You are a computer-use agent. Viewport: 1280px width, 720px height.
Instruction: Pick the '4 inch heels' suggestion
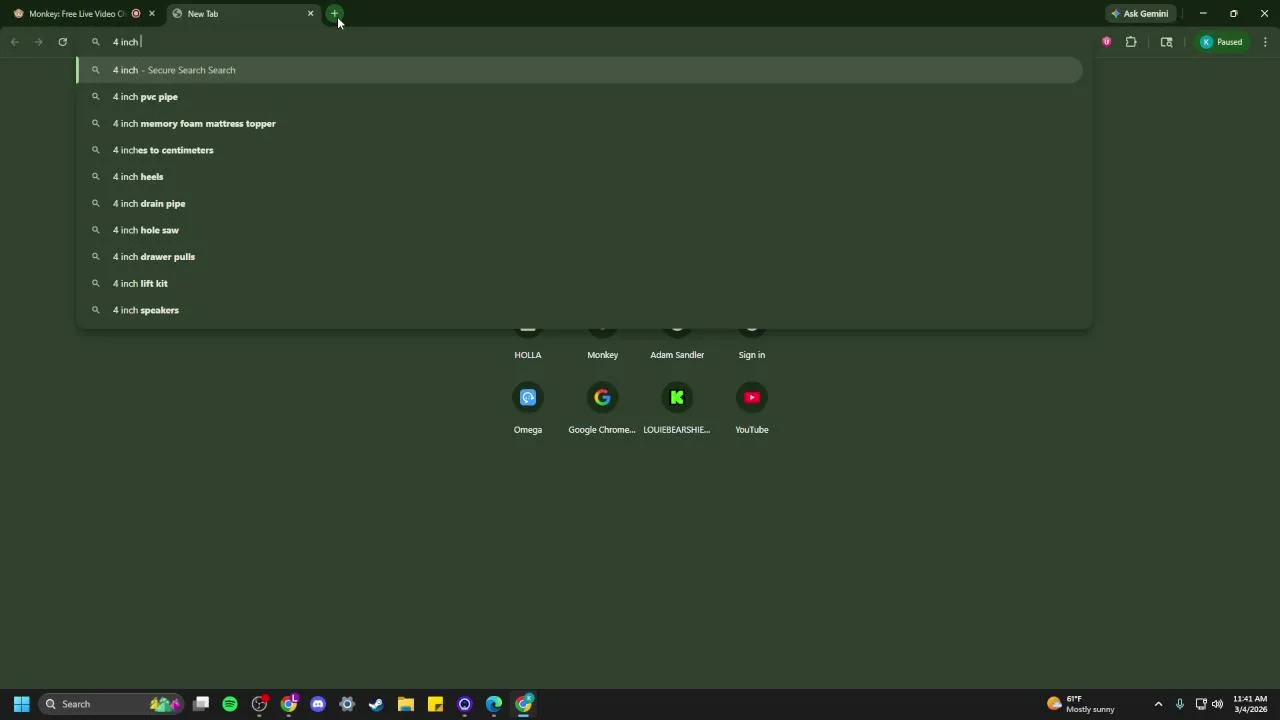click(x=580, y=177)
